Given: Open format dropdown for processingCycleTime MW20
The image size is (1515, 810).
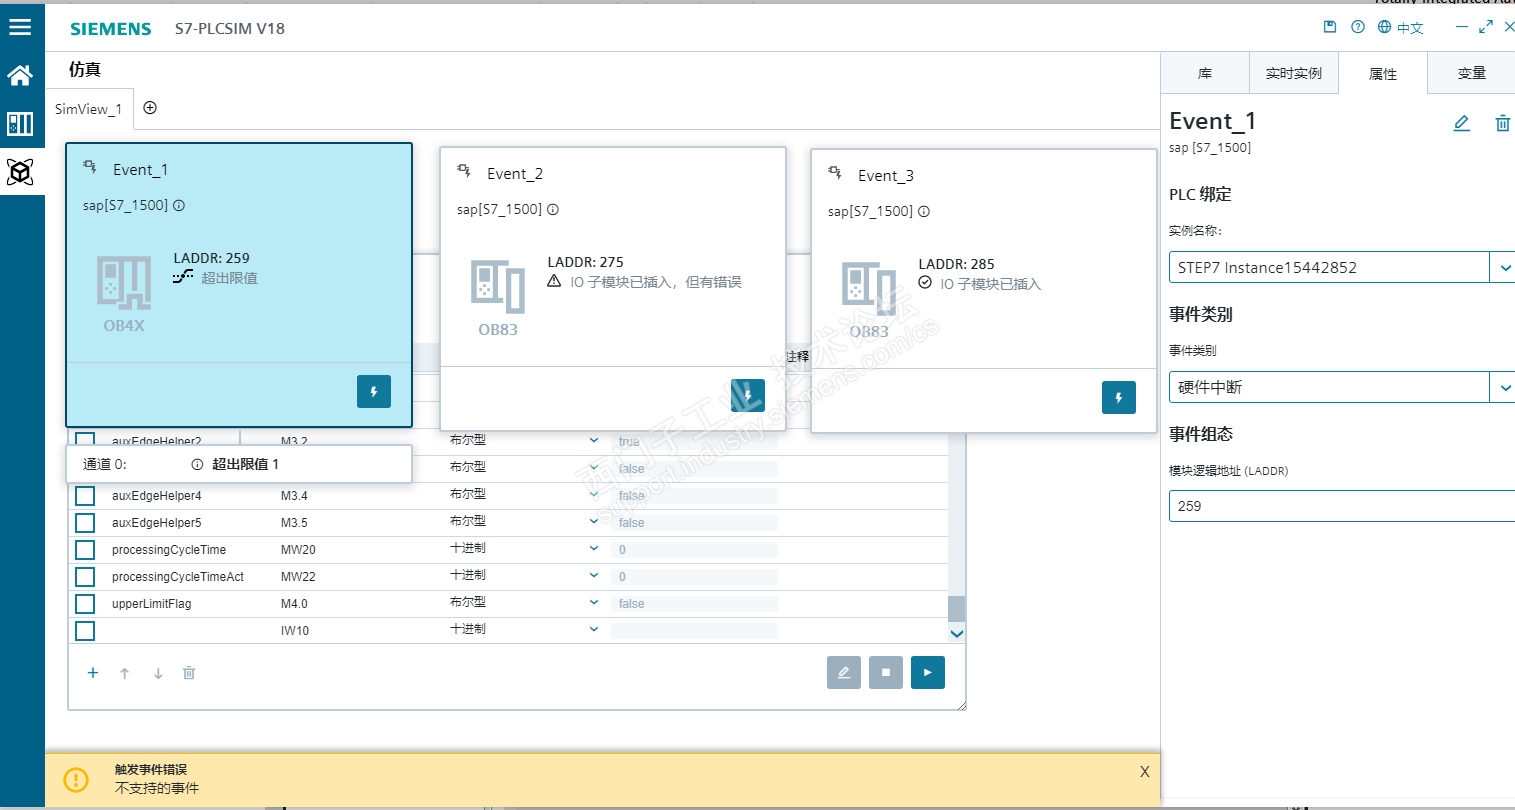Looking at the screenshot, I should [x=594, y=548].
